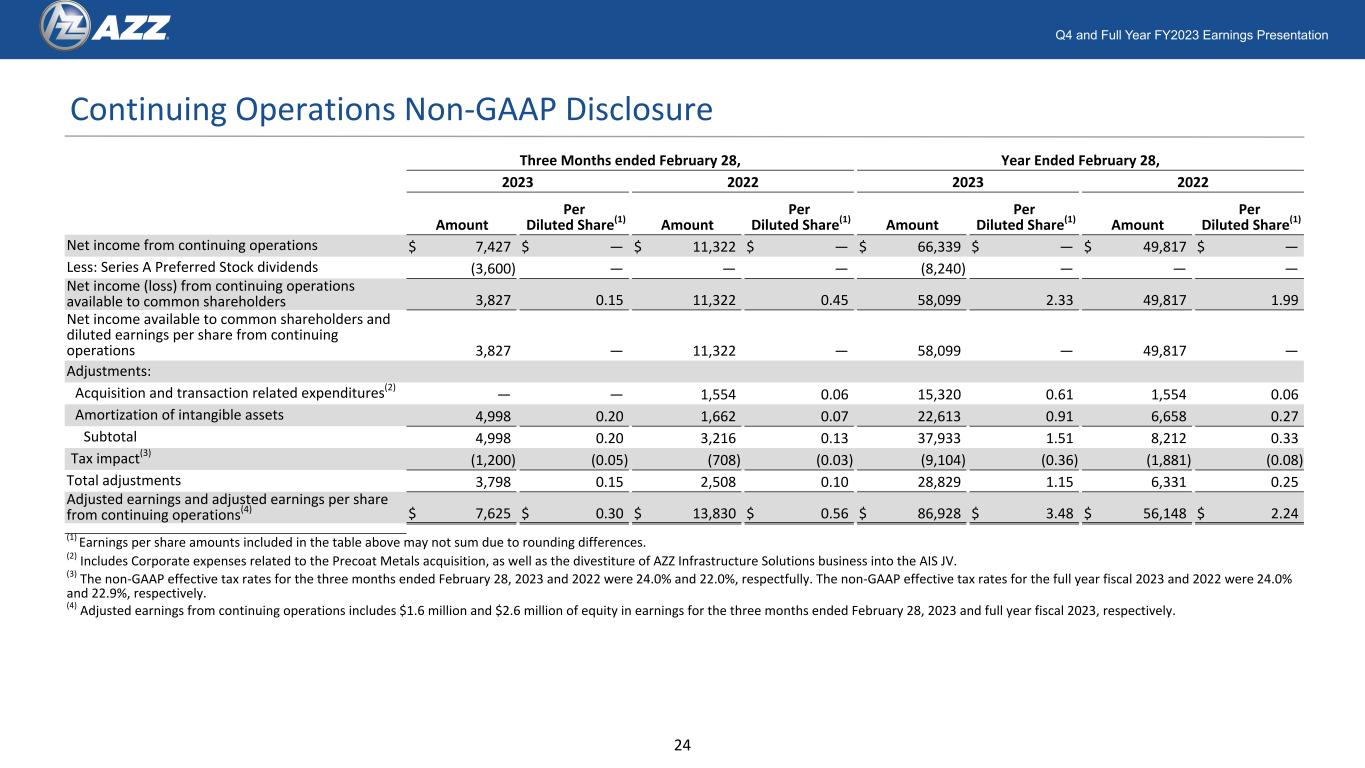This screenshot has width=1365, height=768.
Task: Select the Amortization of intangible assets row label
Action: pyautogui.click(x=179, y=414)
